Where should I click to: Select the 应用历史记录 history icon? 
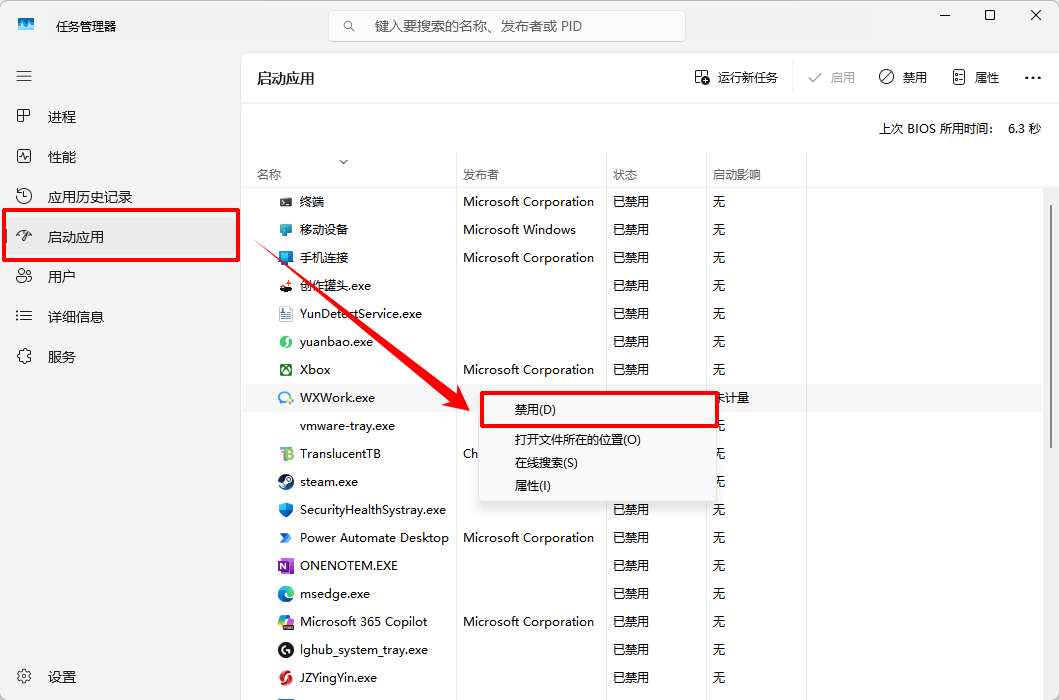(x=24, y=197)
